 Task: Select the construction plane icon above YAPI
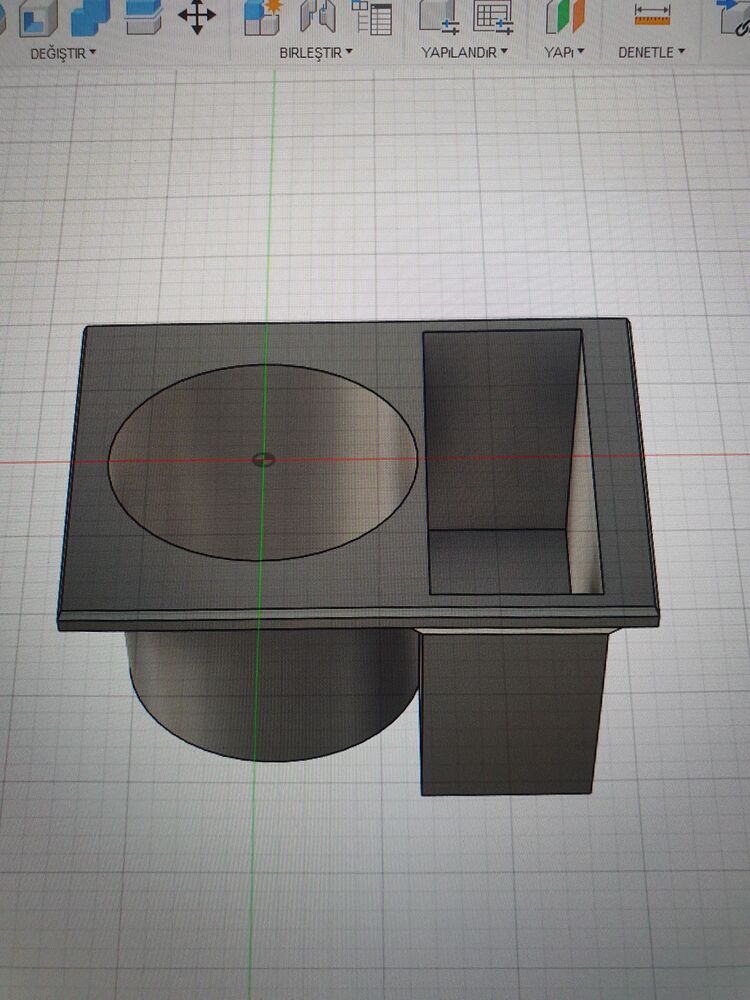pos(565,17)
